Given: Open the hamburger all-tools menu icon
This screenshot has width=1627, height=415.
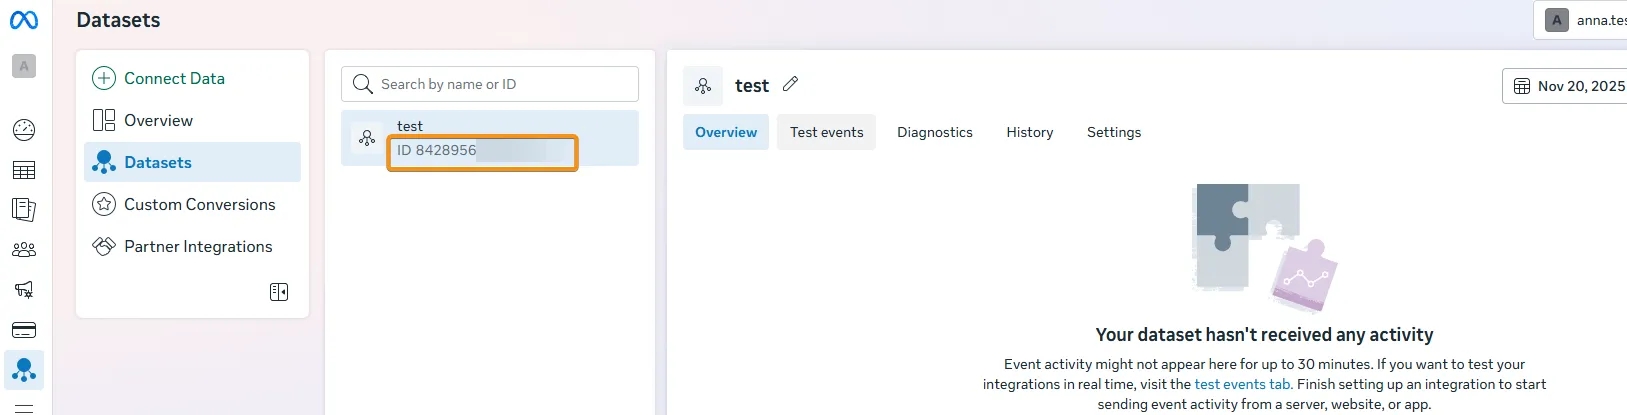Looking at the screenshot, I should pyautogui.click(x=24, y=408).
